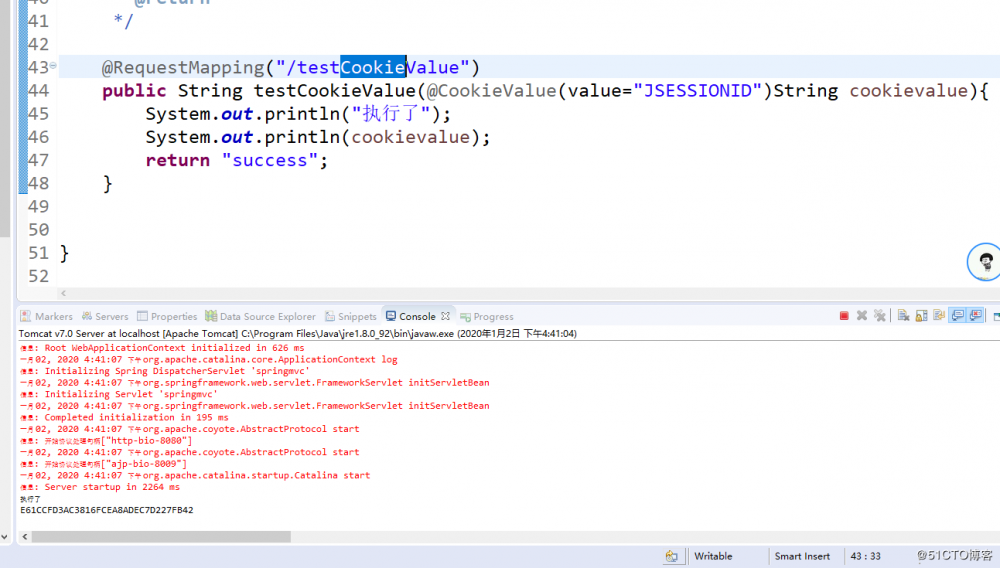Click line number 52 in the gutter
The width and height of the screenshot is (1000, 568).
coord(38,276)
